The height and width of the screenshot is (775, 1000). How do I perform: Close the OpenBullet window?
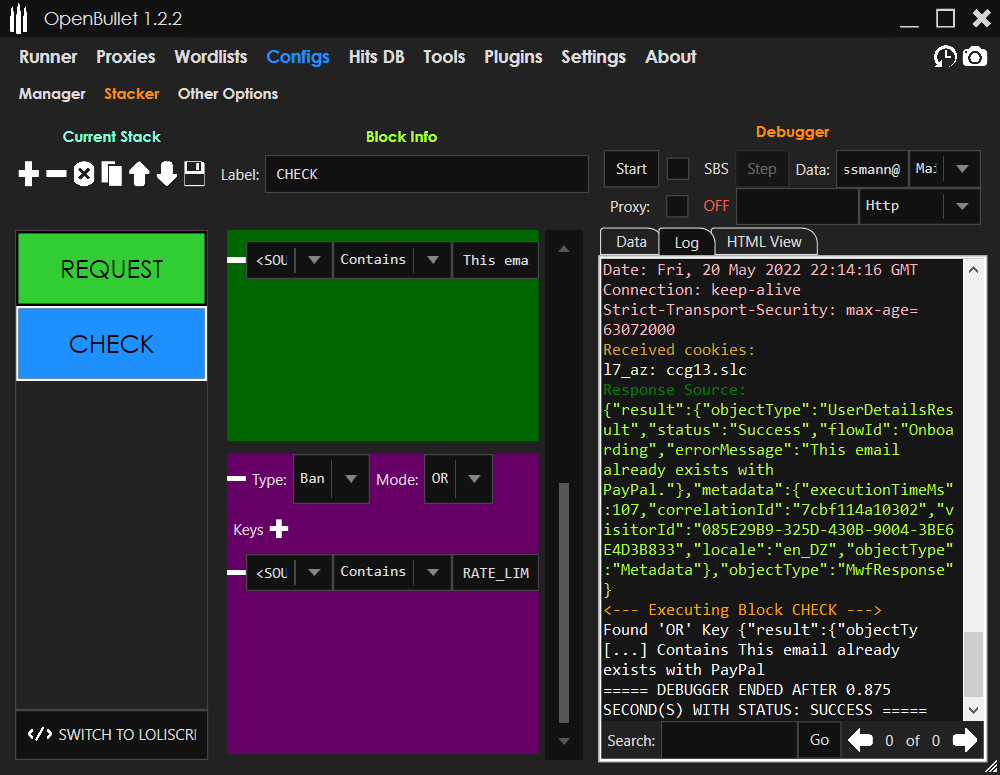982,18
